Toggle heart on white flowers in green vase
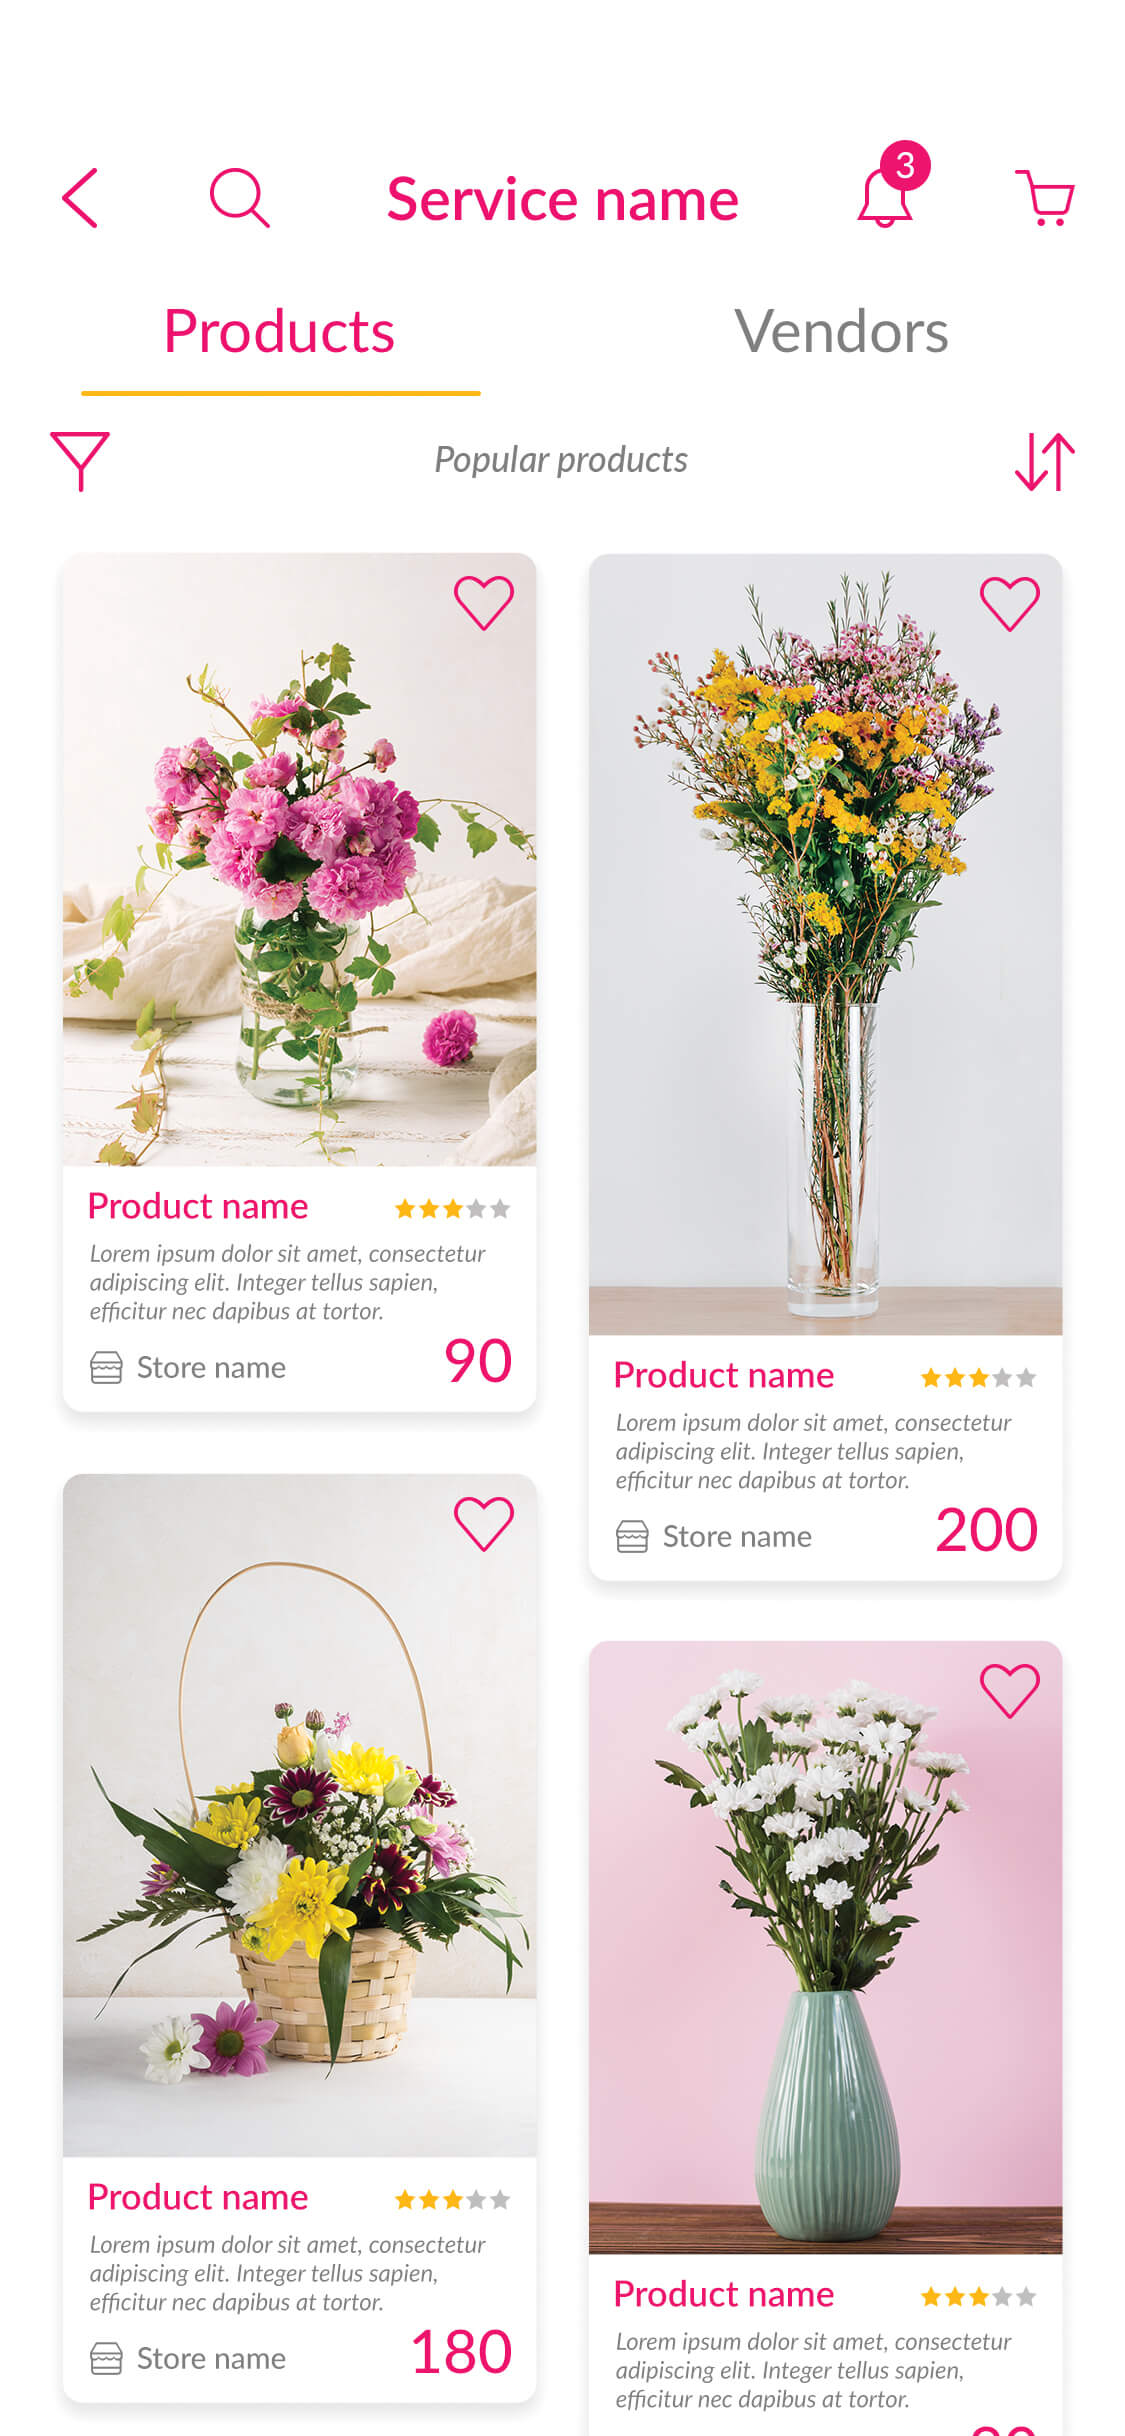This screenshot has height=2436, width=1125. point(1010,1691)
